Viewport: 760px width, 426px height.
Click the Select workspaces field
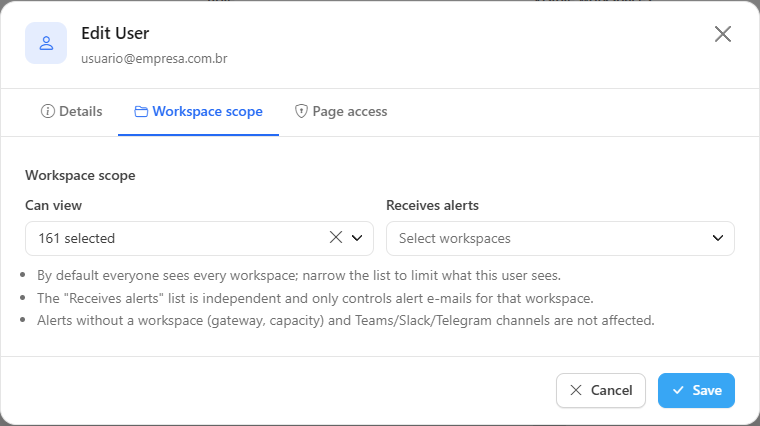(560, 238)
